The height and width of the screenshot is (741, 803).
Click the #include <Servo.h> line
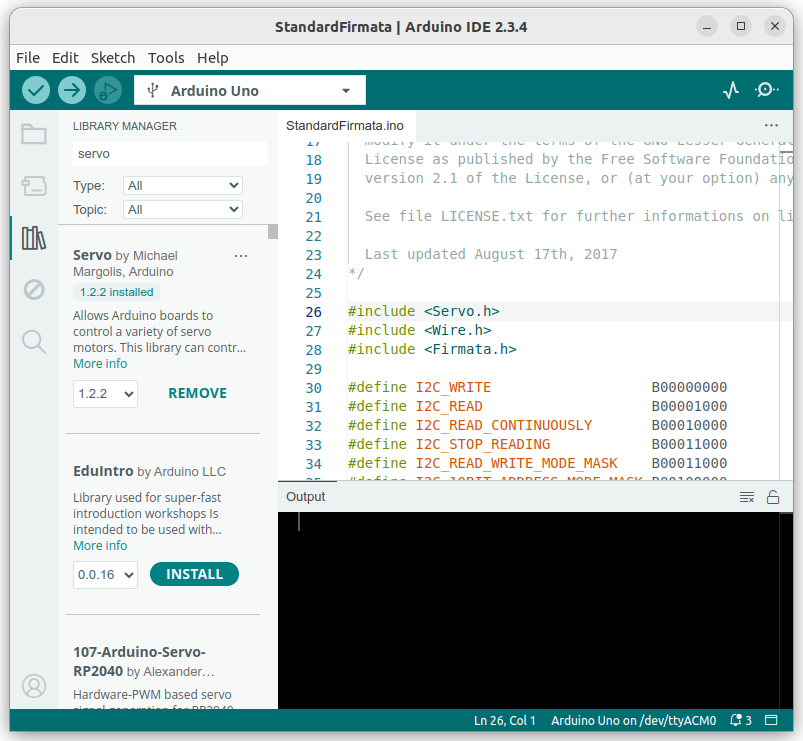(424, 311)
